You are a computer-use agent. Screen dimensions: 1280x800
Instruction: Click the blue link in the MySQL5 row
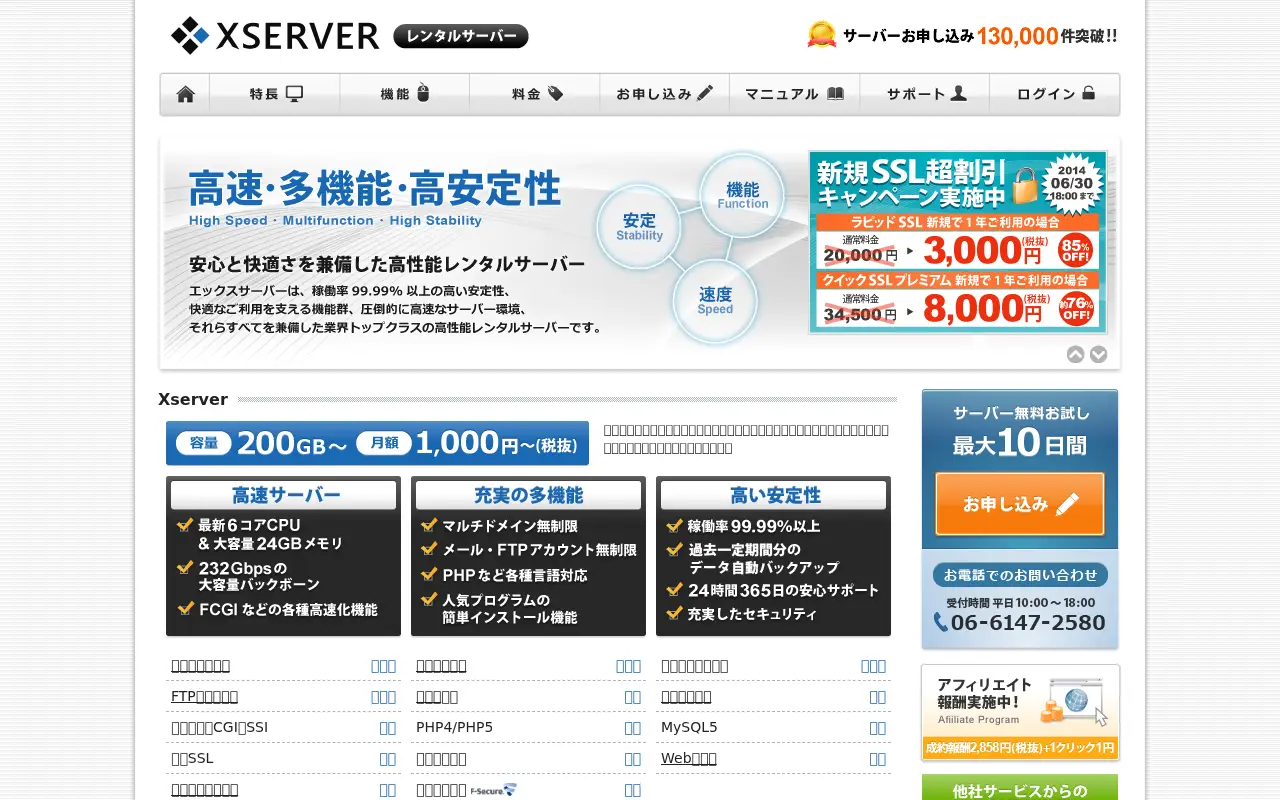pos(877,727)
